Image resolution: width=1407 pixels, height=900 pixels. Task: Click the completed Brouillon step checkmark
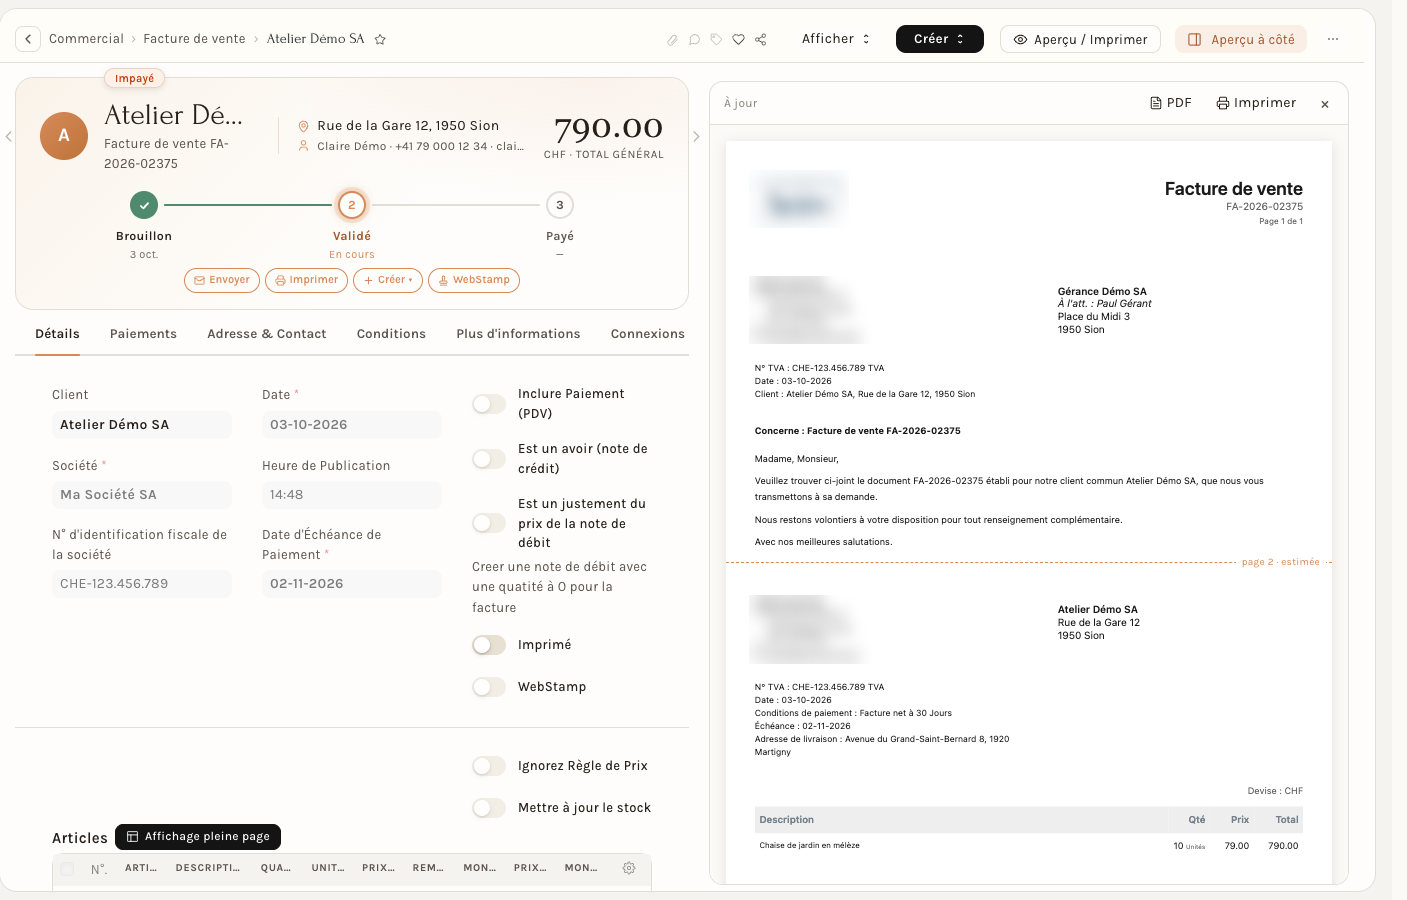pos(144,205)
